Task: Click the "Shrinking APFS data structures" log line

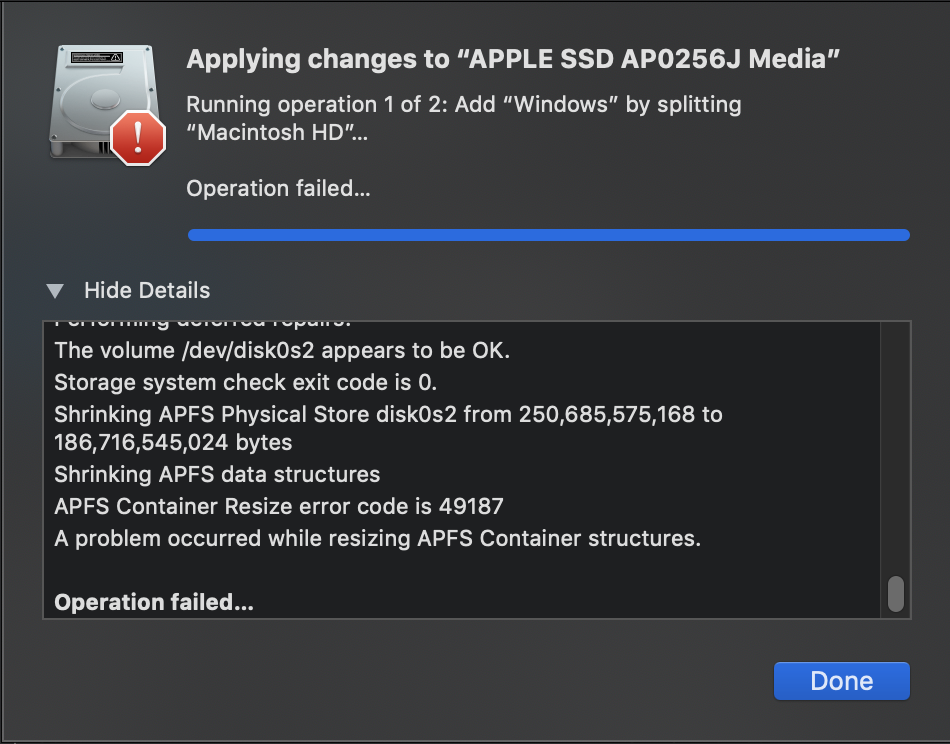Action: (x=217, y=474)
